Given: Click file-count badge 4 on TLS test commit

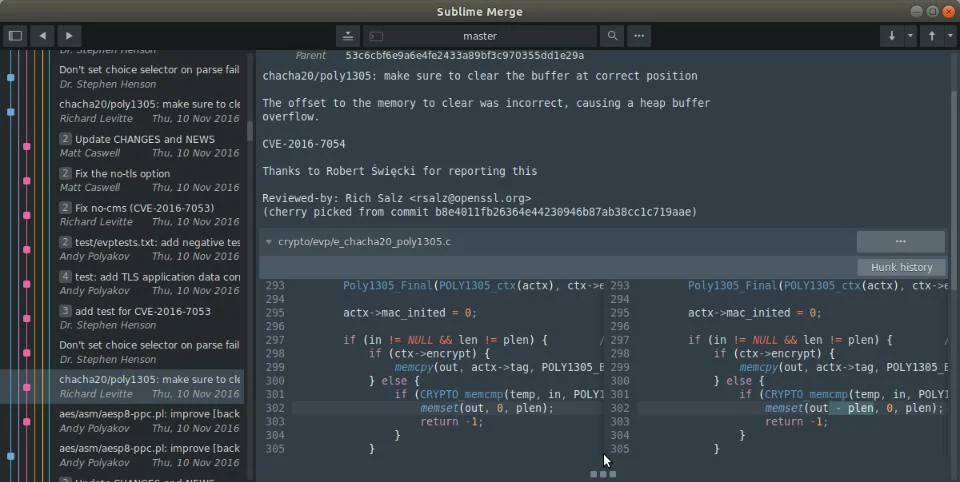Looking at the screenshot, I should pos(66,276).
